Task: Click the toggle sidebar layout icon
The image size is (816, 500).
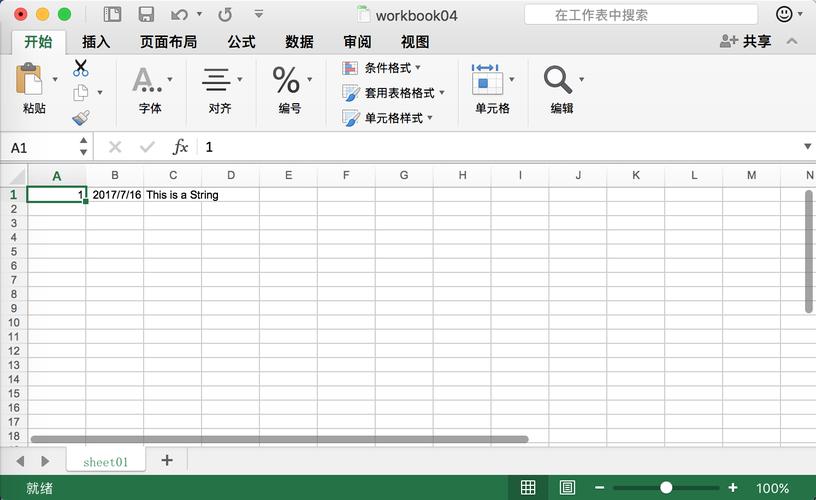Action: click(x=112, y=15)
